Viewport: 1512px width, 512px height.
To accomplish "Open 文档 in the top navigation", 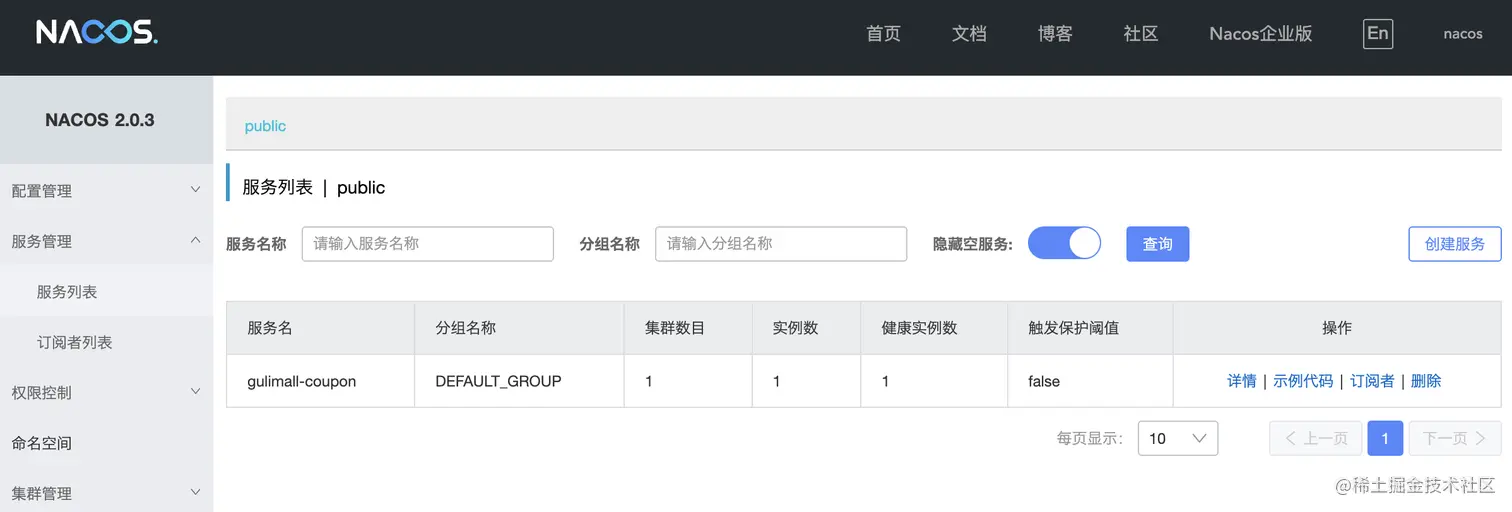I will [969, 34].
